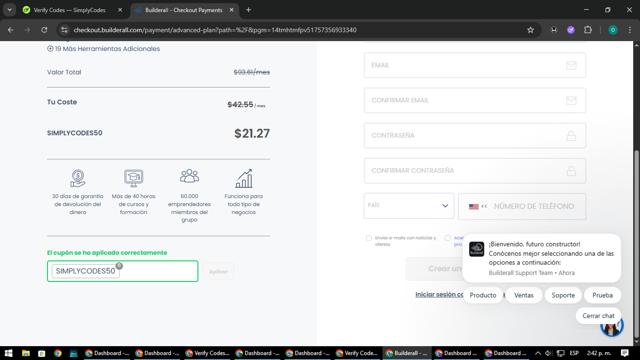Click the SIMPLYCODES50 label above the divider
This screenshot has height=360, width=640.
75,133
